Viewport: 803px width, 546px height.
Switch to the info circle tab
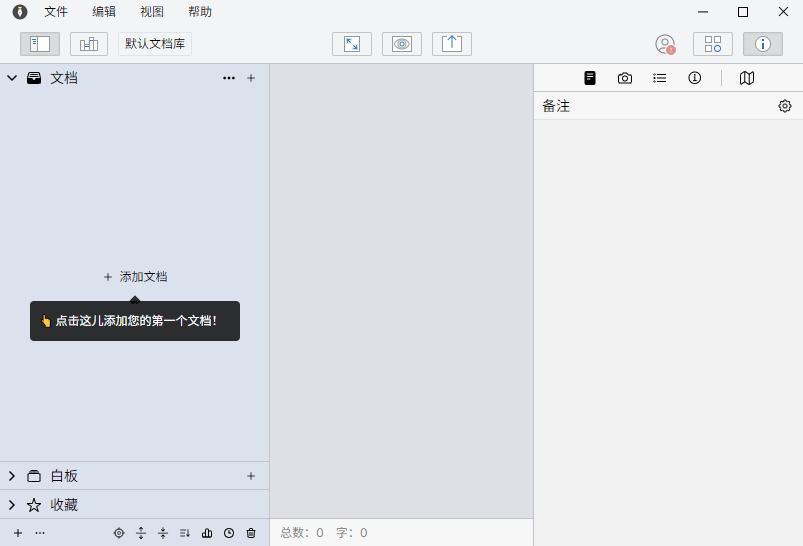[694, 78]
